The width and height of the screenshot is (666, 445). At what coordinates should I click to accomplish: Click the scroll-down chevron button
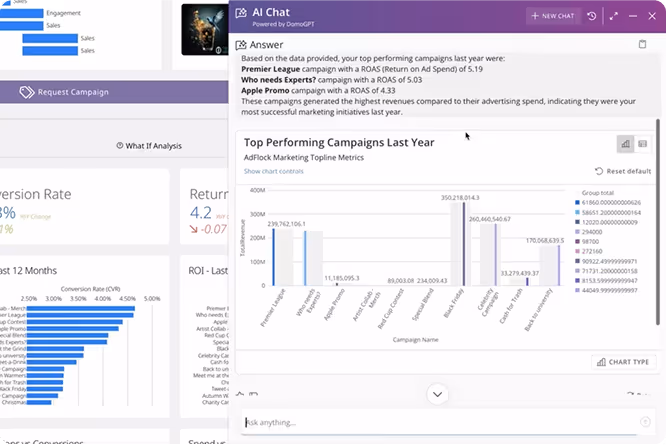coord(437,394)
